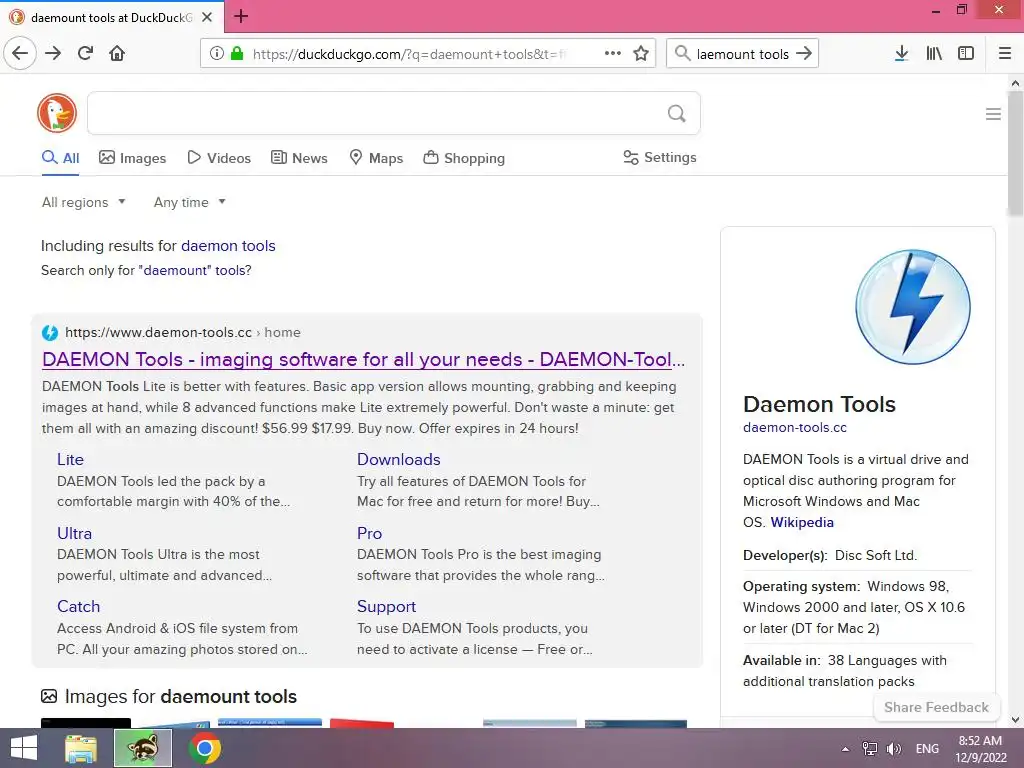Viewport: 1024px width, 768px height.
Task: Open the Ultra sitelink
Action: (x=74, y=534)
